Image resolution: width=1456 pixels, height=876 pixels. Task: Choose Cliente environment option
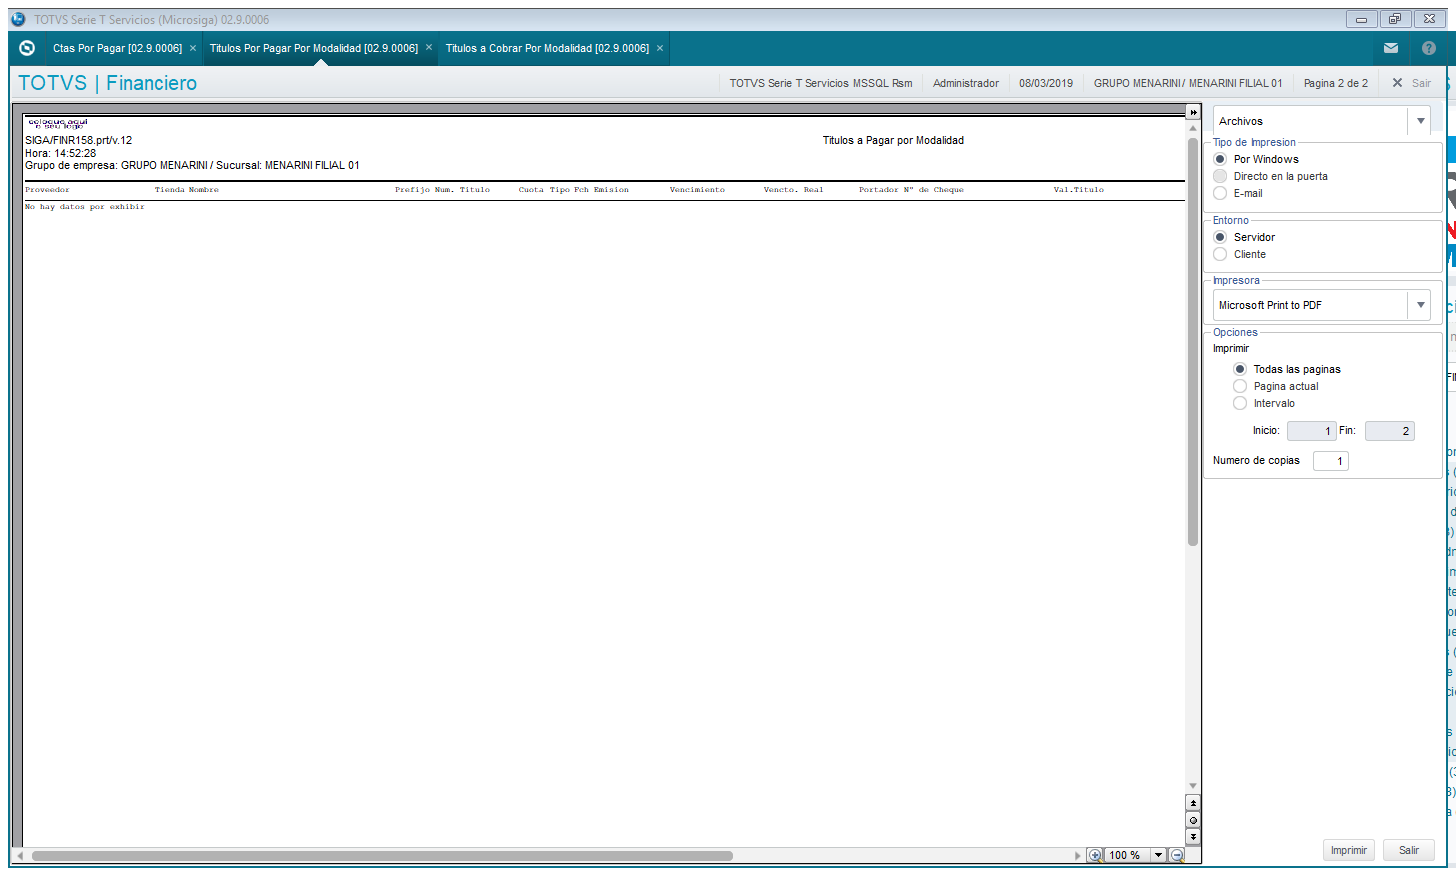[x=1220, y=254]
